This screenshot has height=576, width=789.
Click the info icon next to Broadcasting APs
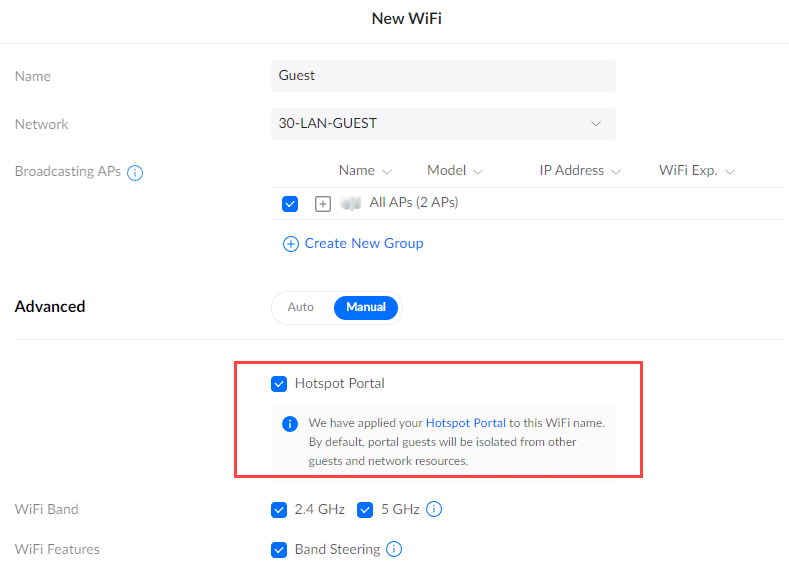pyautogui.click(x=136, y=172)
